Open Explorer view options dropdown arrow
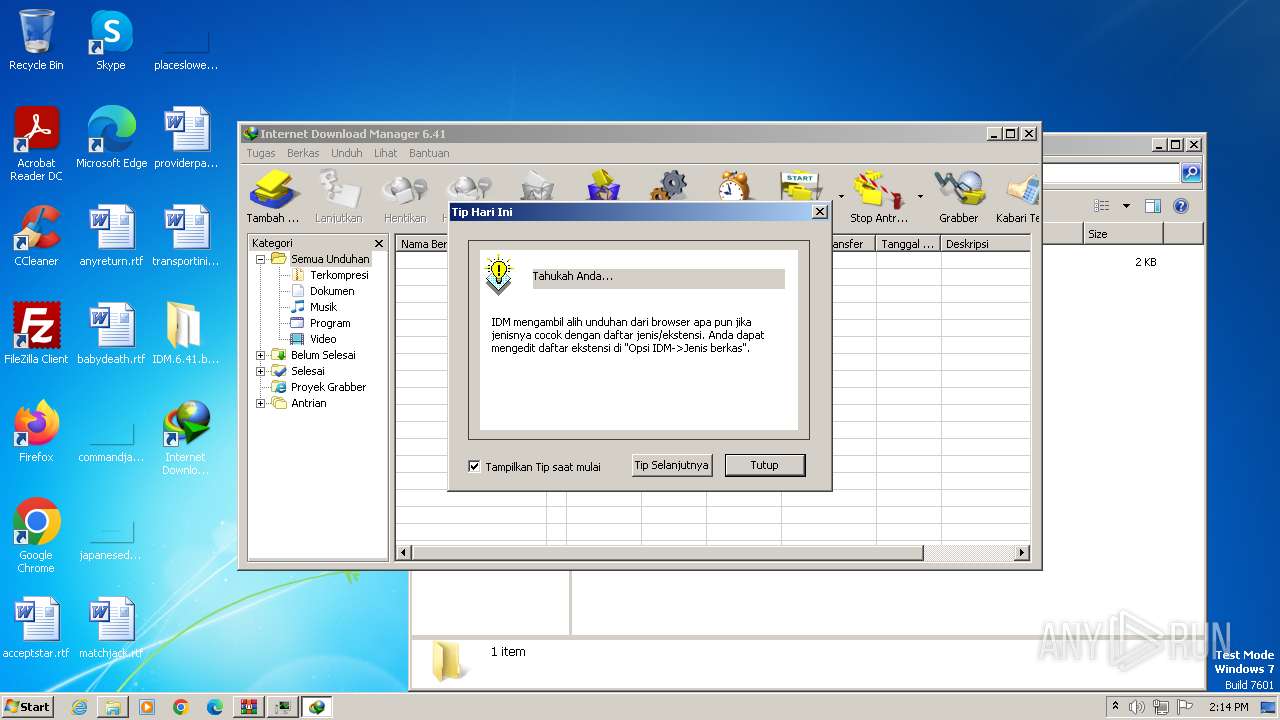The height and width of the screenshot is (720, 1280). (x=1126, y=206)
